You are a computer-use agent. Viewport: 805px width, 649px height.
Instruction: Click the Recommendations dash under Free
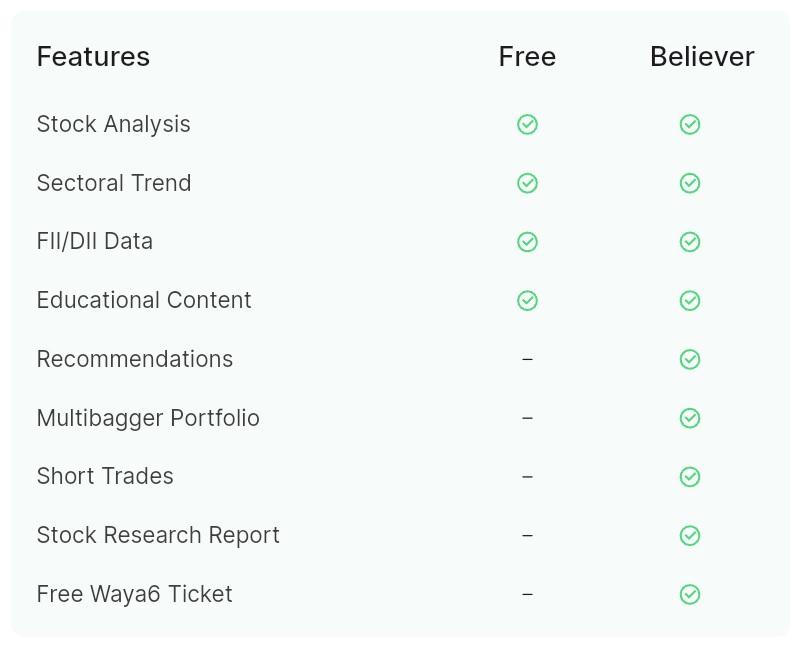[x=527, y=359]
